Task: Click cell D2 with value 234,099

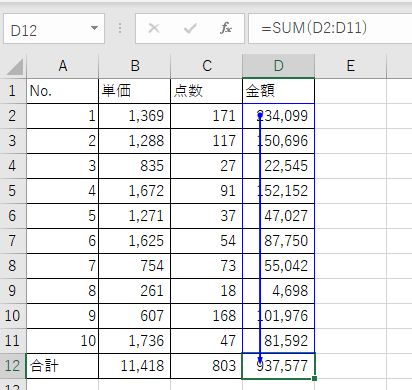Action: click(x=279, y=116)
